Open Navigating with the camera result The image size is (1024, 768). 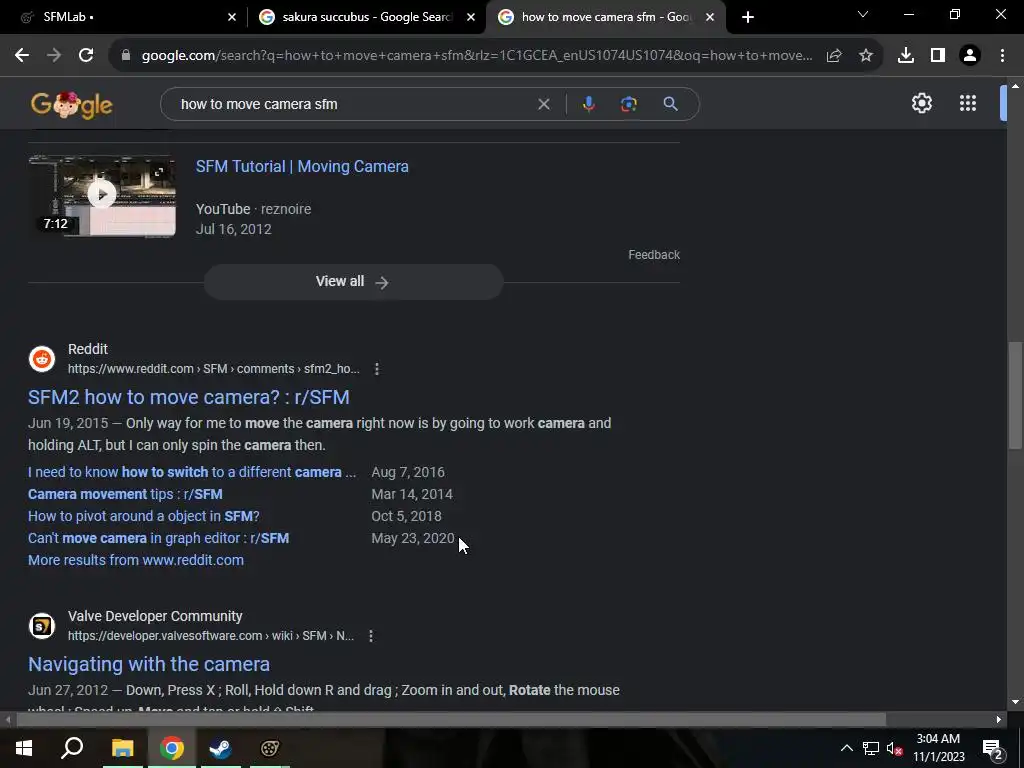pos(149,664)
